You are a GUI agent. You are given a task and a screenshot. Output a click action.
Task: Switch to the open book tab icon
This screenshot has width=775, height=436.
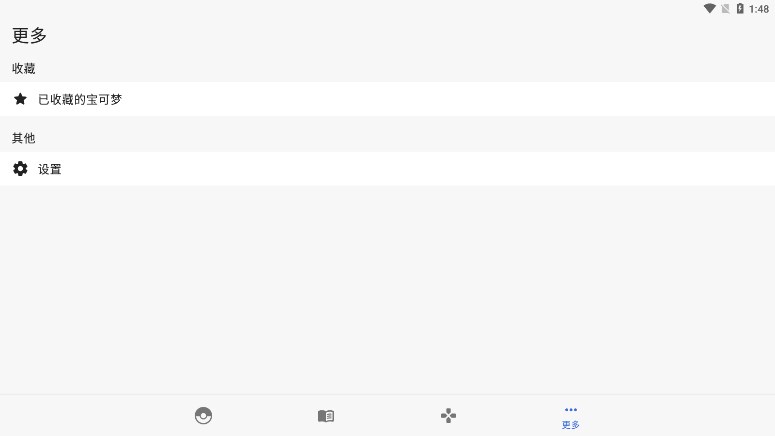point(326,416)
